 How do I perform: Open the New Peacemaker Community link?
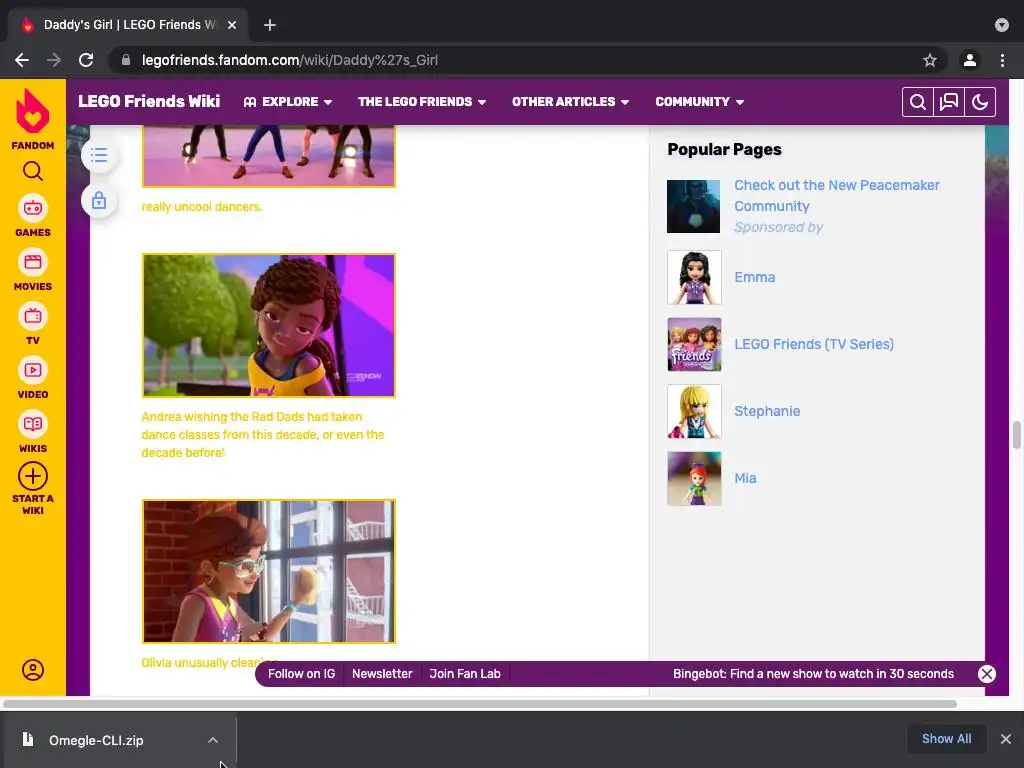click(837, 195)
